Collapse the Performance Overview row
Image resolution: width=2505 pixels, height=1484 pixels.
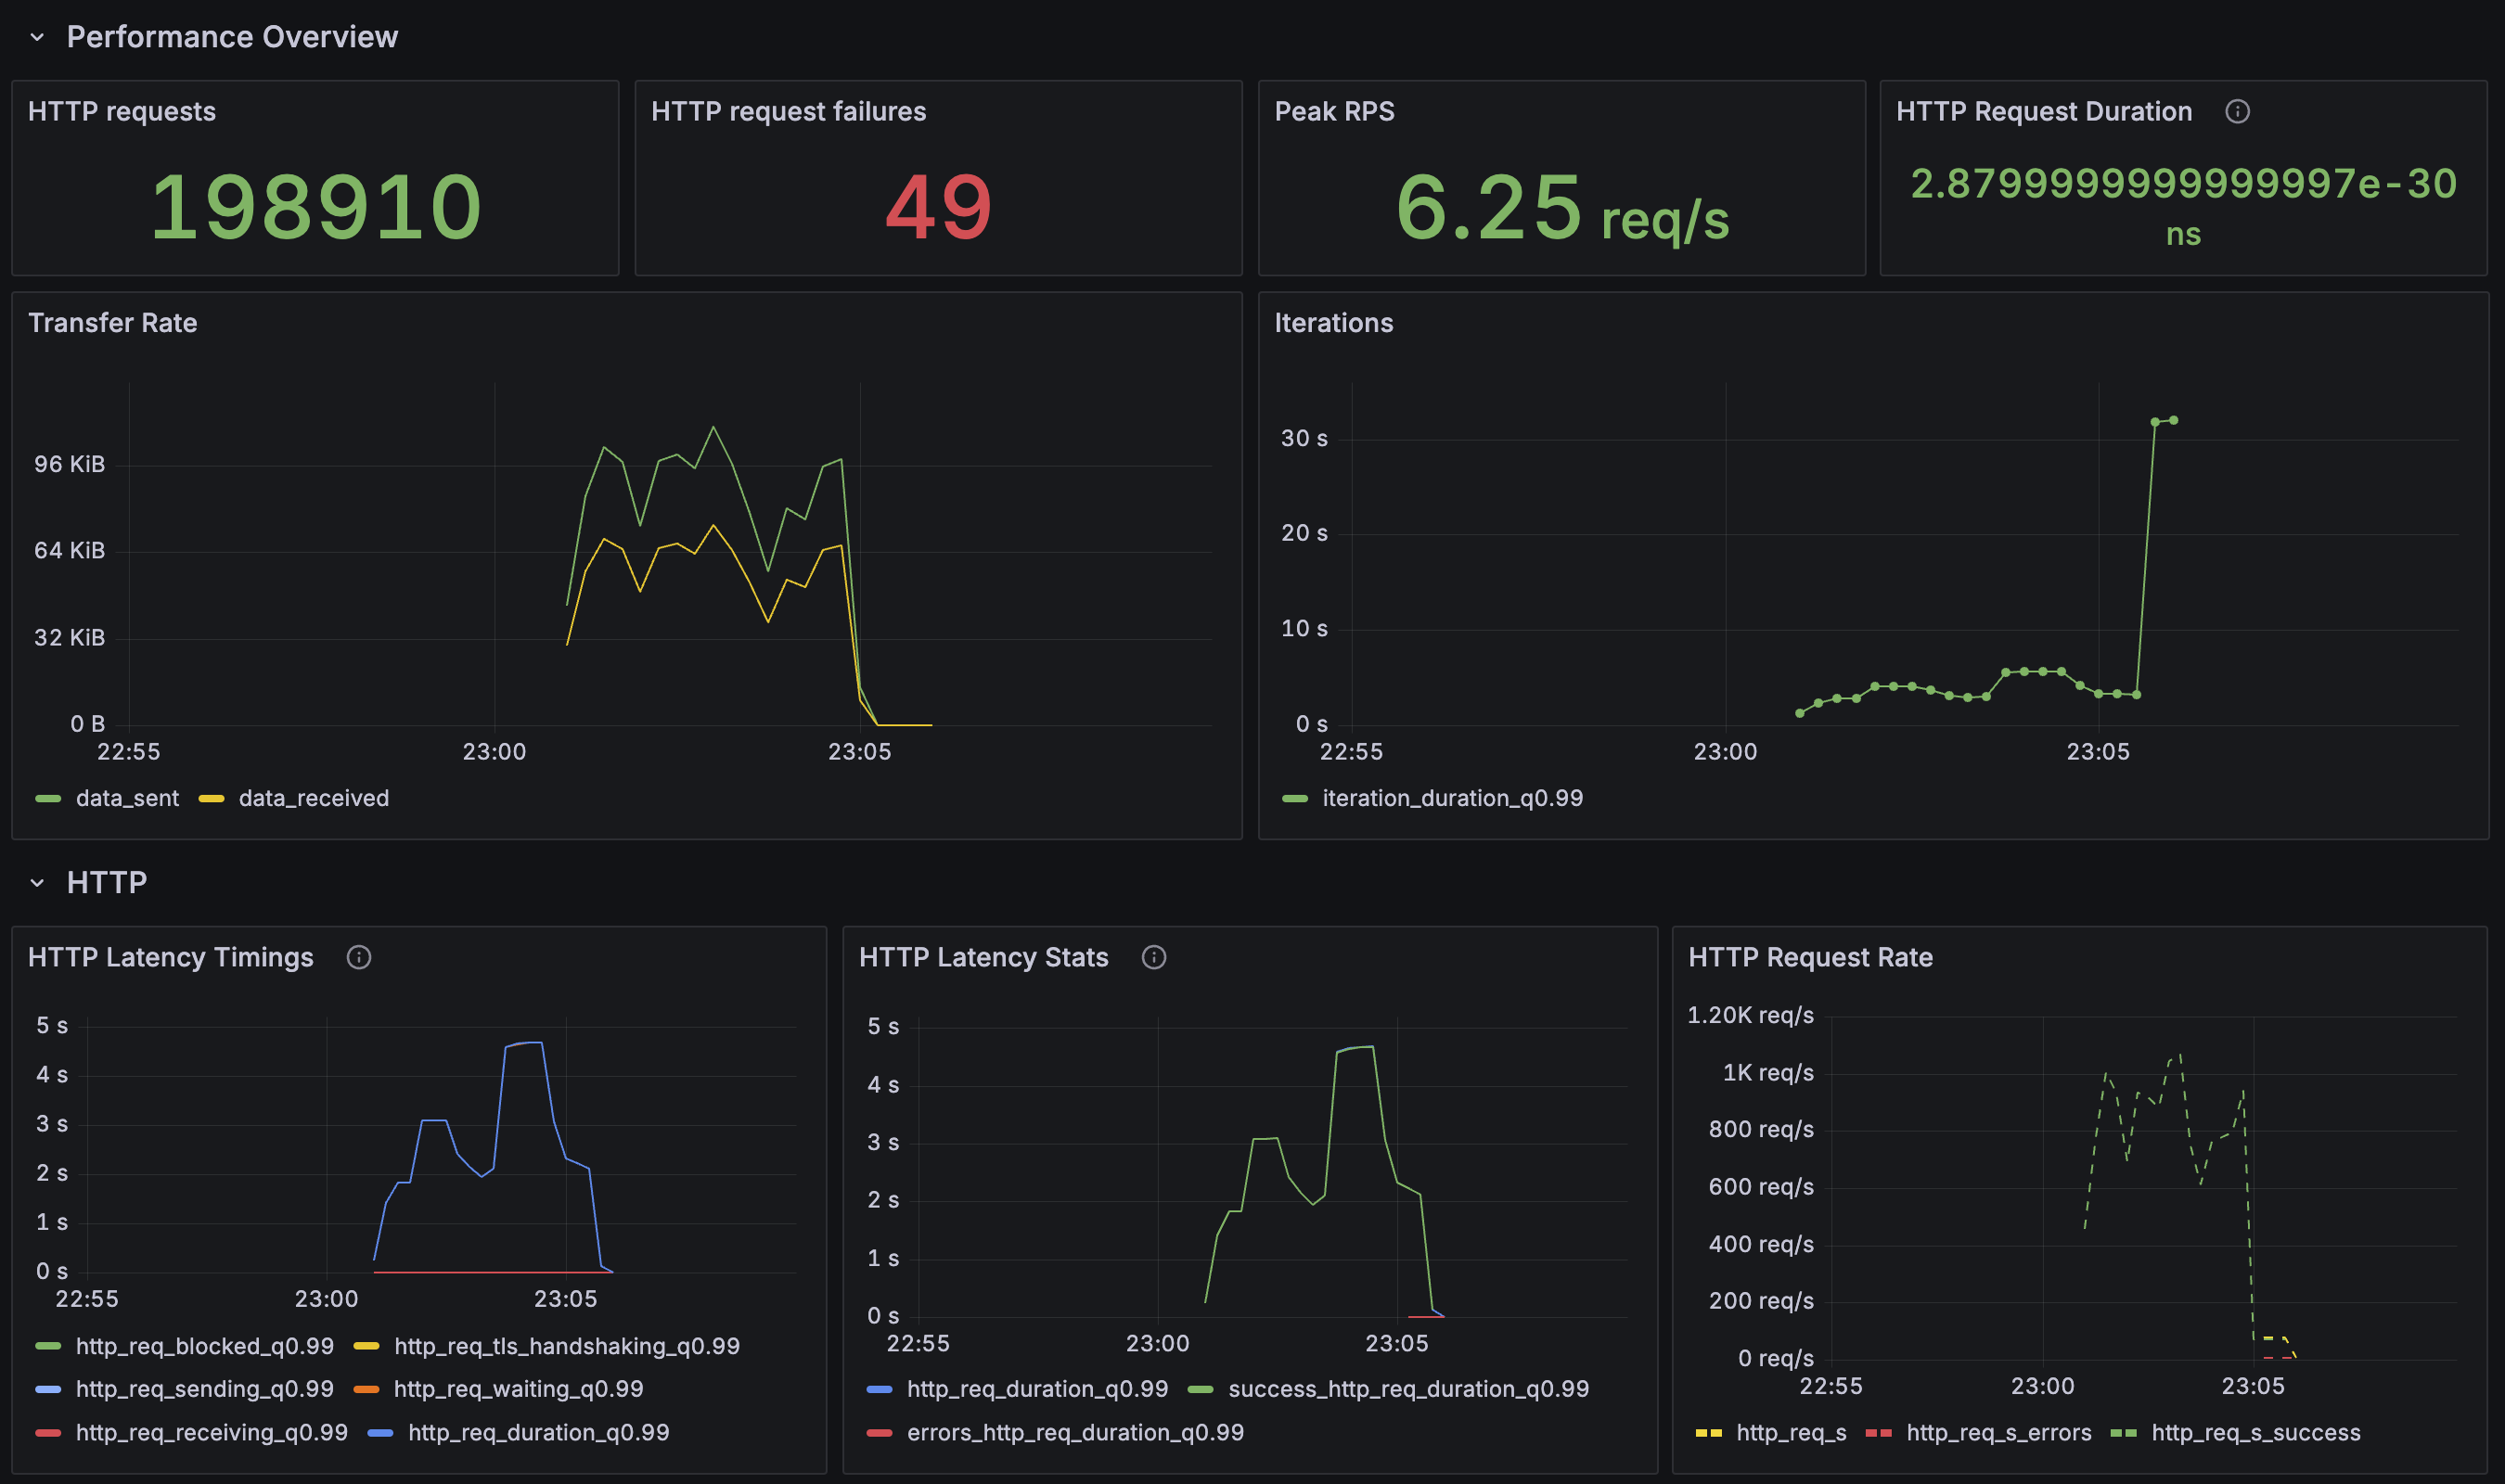coord(38,37)
